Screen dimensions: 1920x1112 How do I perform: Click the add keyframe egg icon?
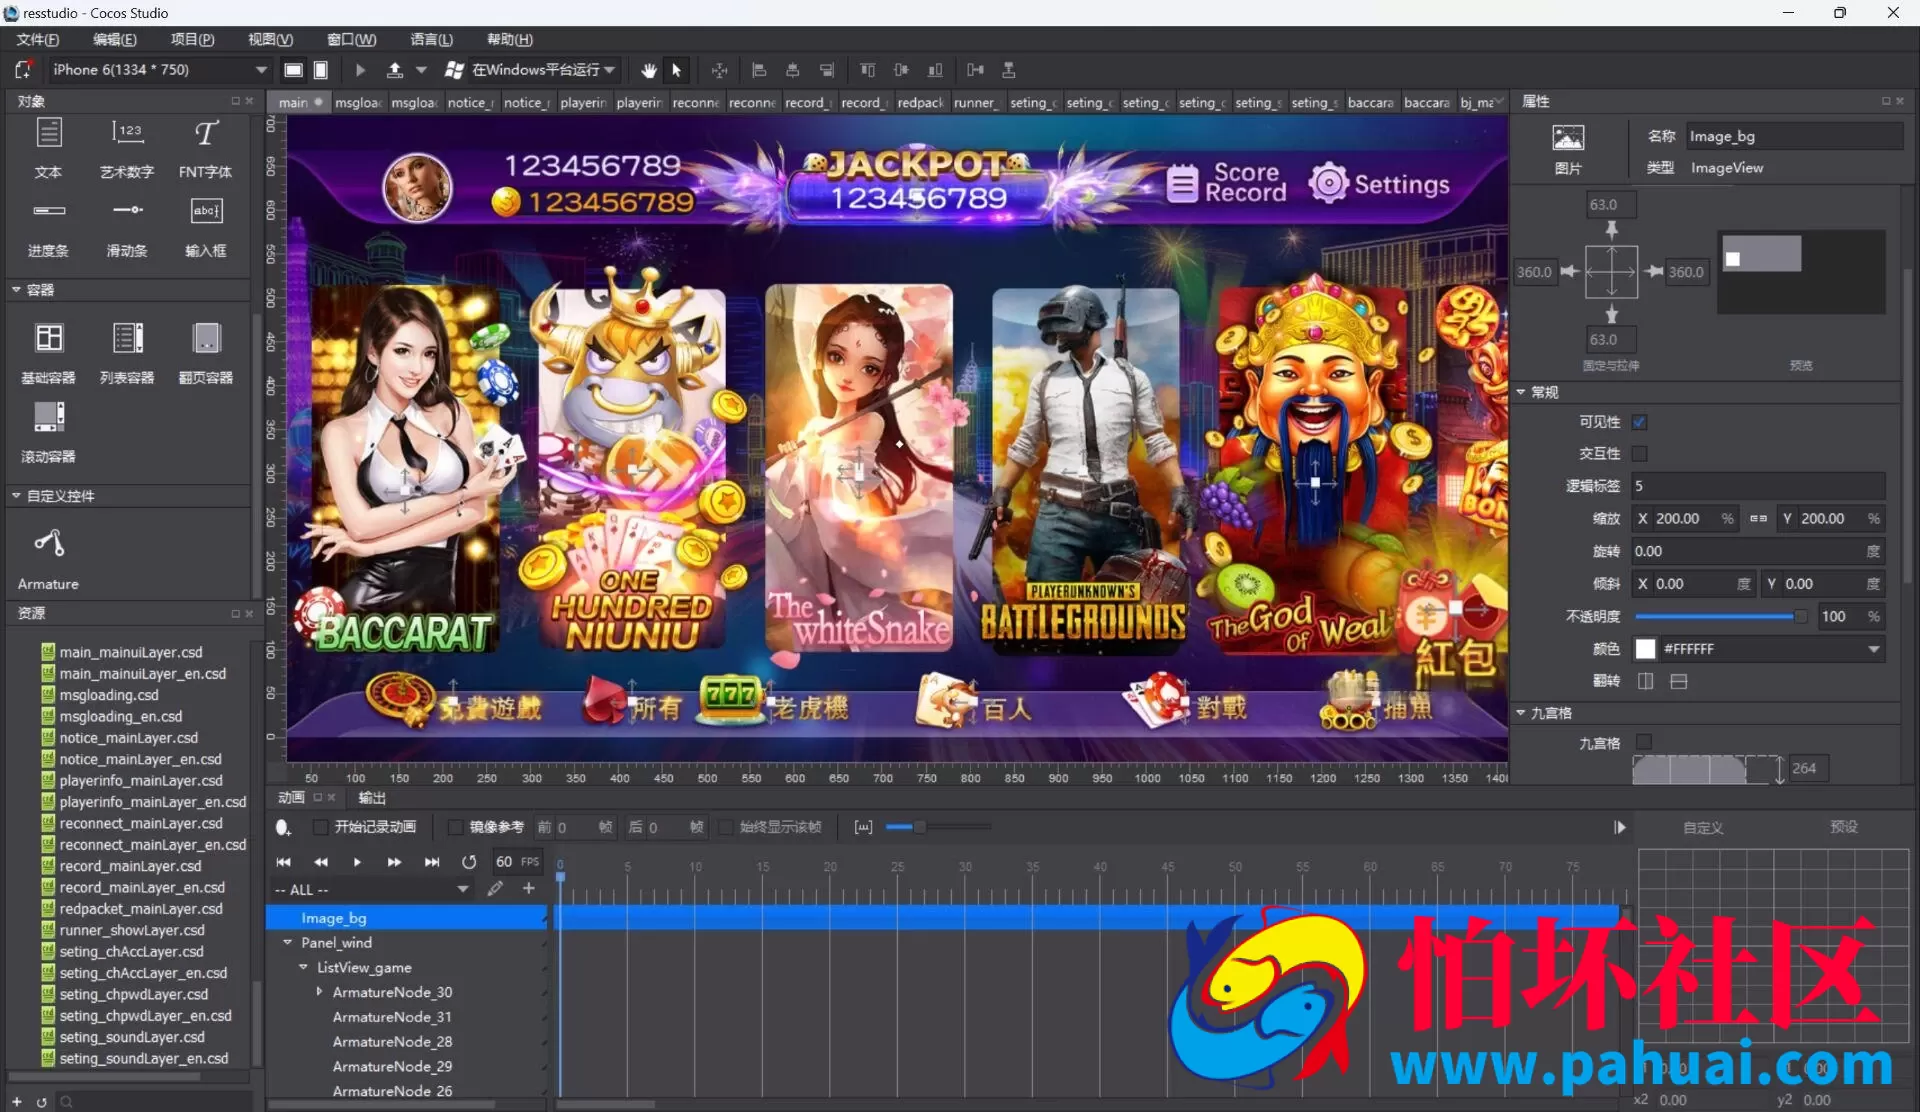click(x=283, y=827)
